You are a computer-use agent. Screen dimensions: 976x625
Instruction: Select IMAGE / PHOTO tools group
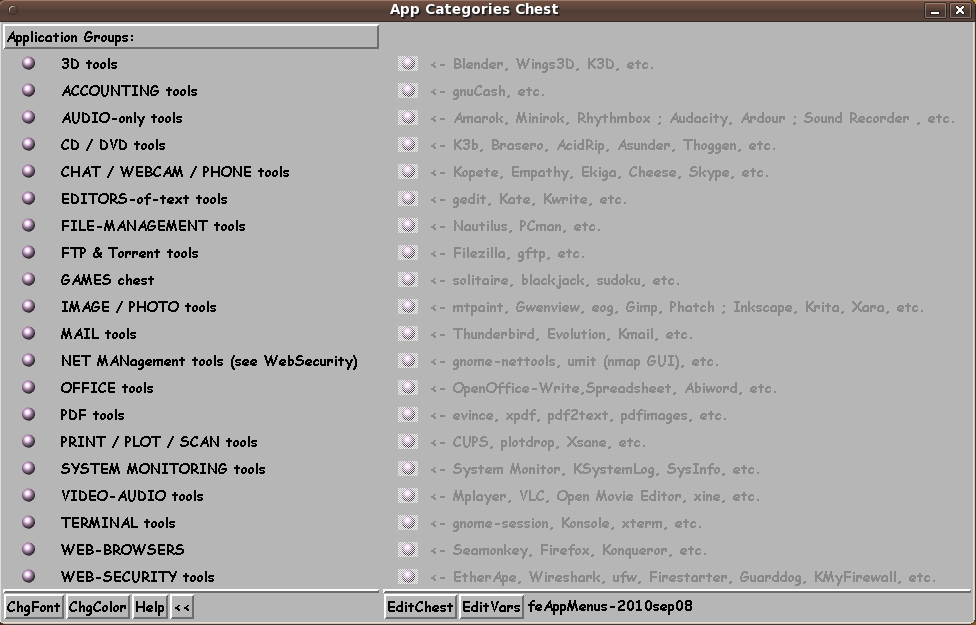(29, 306)
